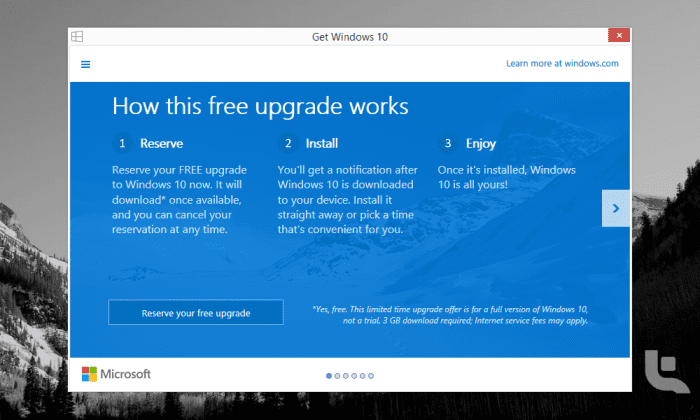
Task: Click the 'Once it's installed' paragraph
Action: tap(507, 177)
